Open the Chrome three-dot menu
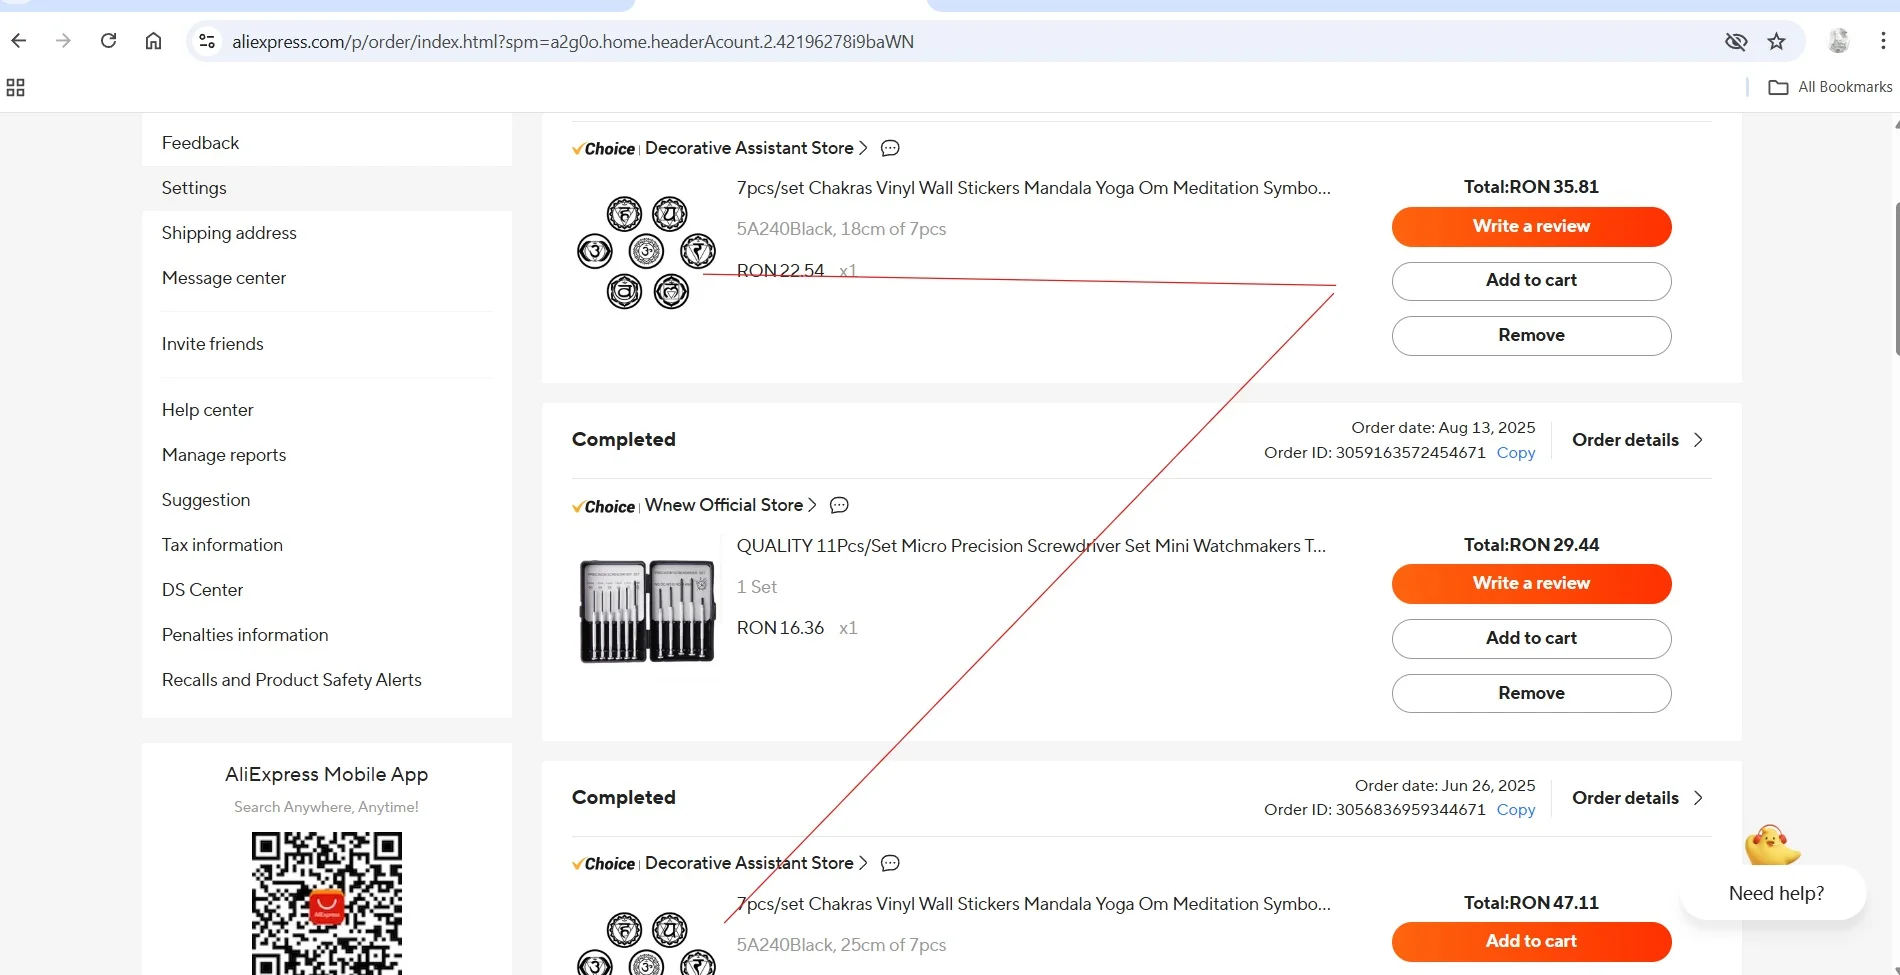This screenshot has height=975, width=1900. [1883, 41]
